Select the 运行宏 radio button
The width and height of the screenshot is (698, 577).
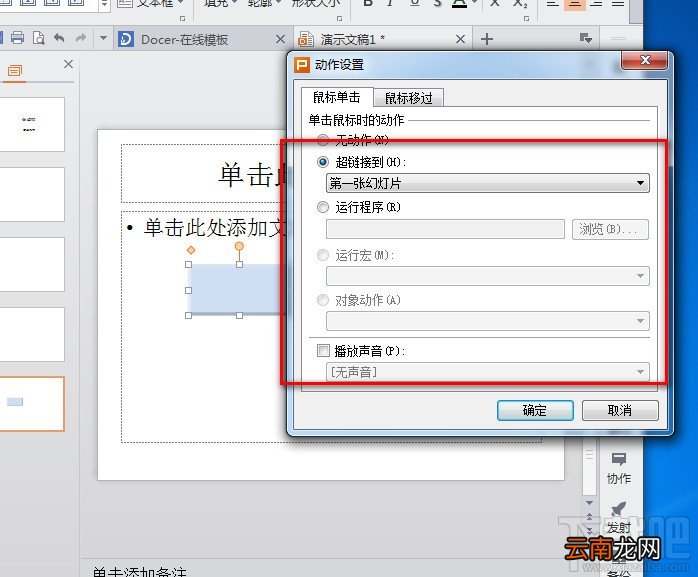tap(323, 255)
